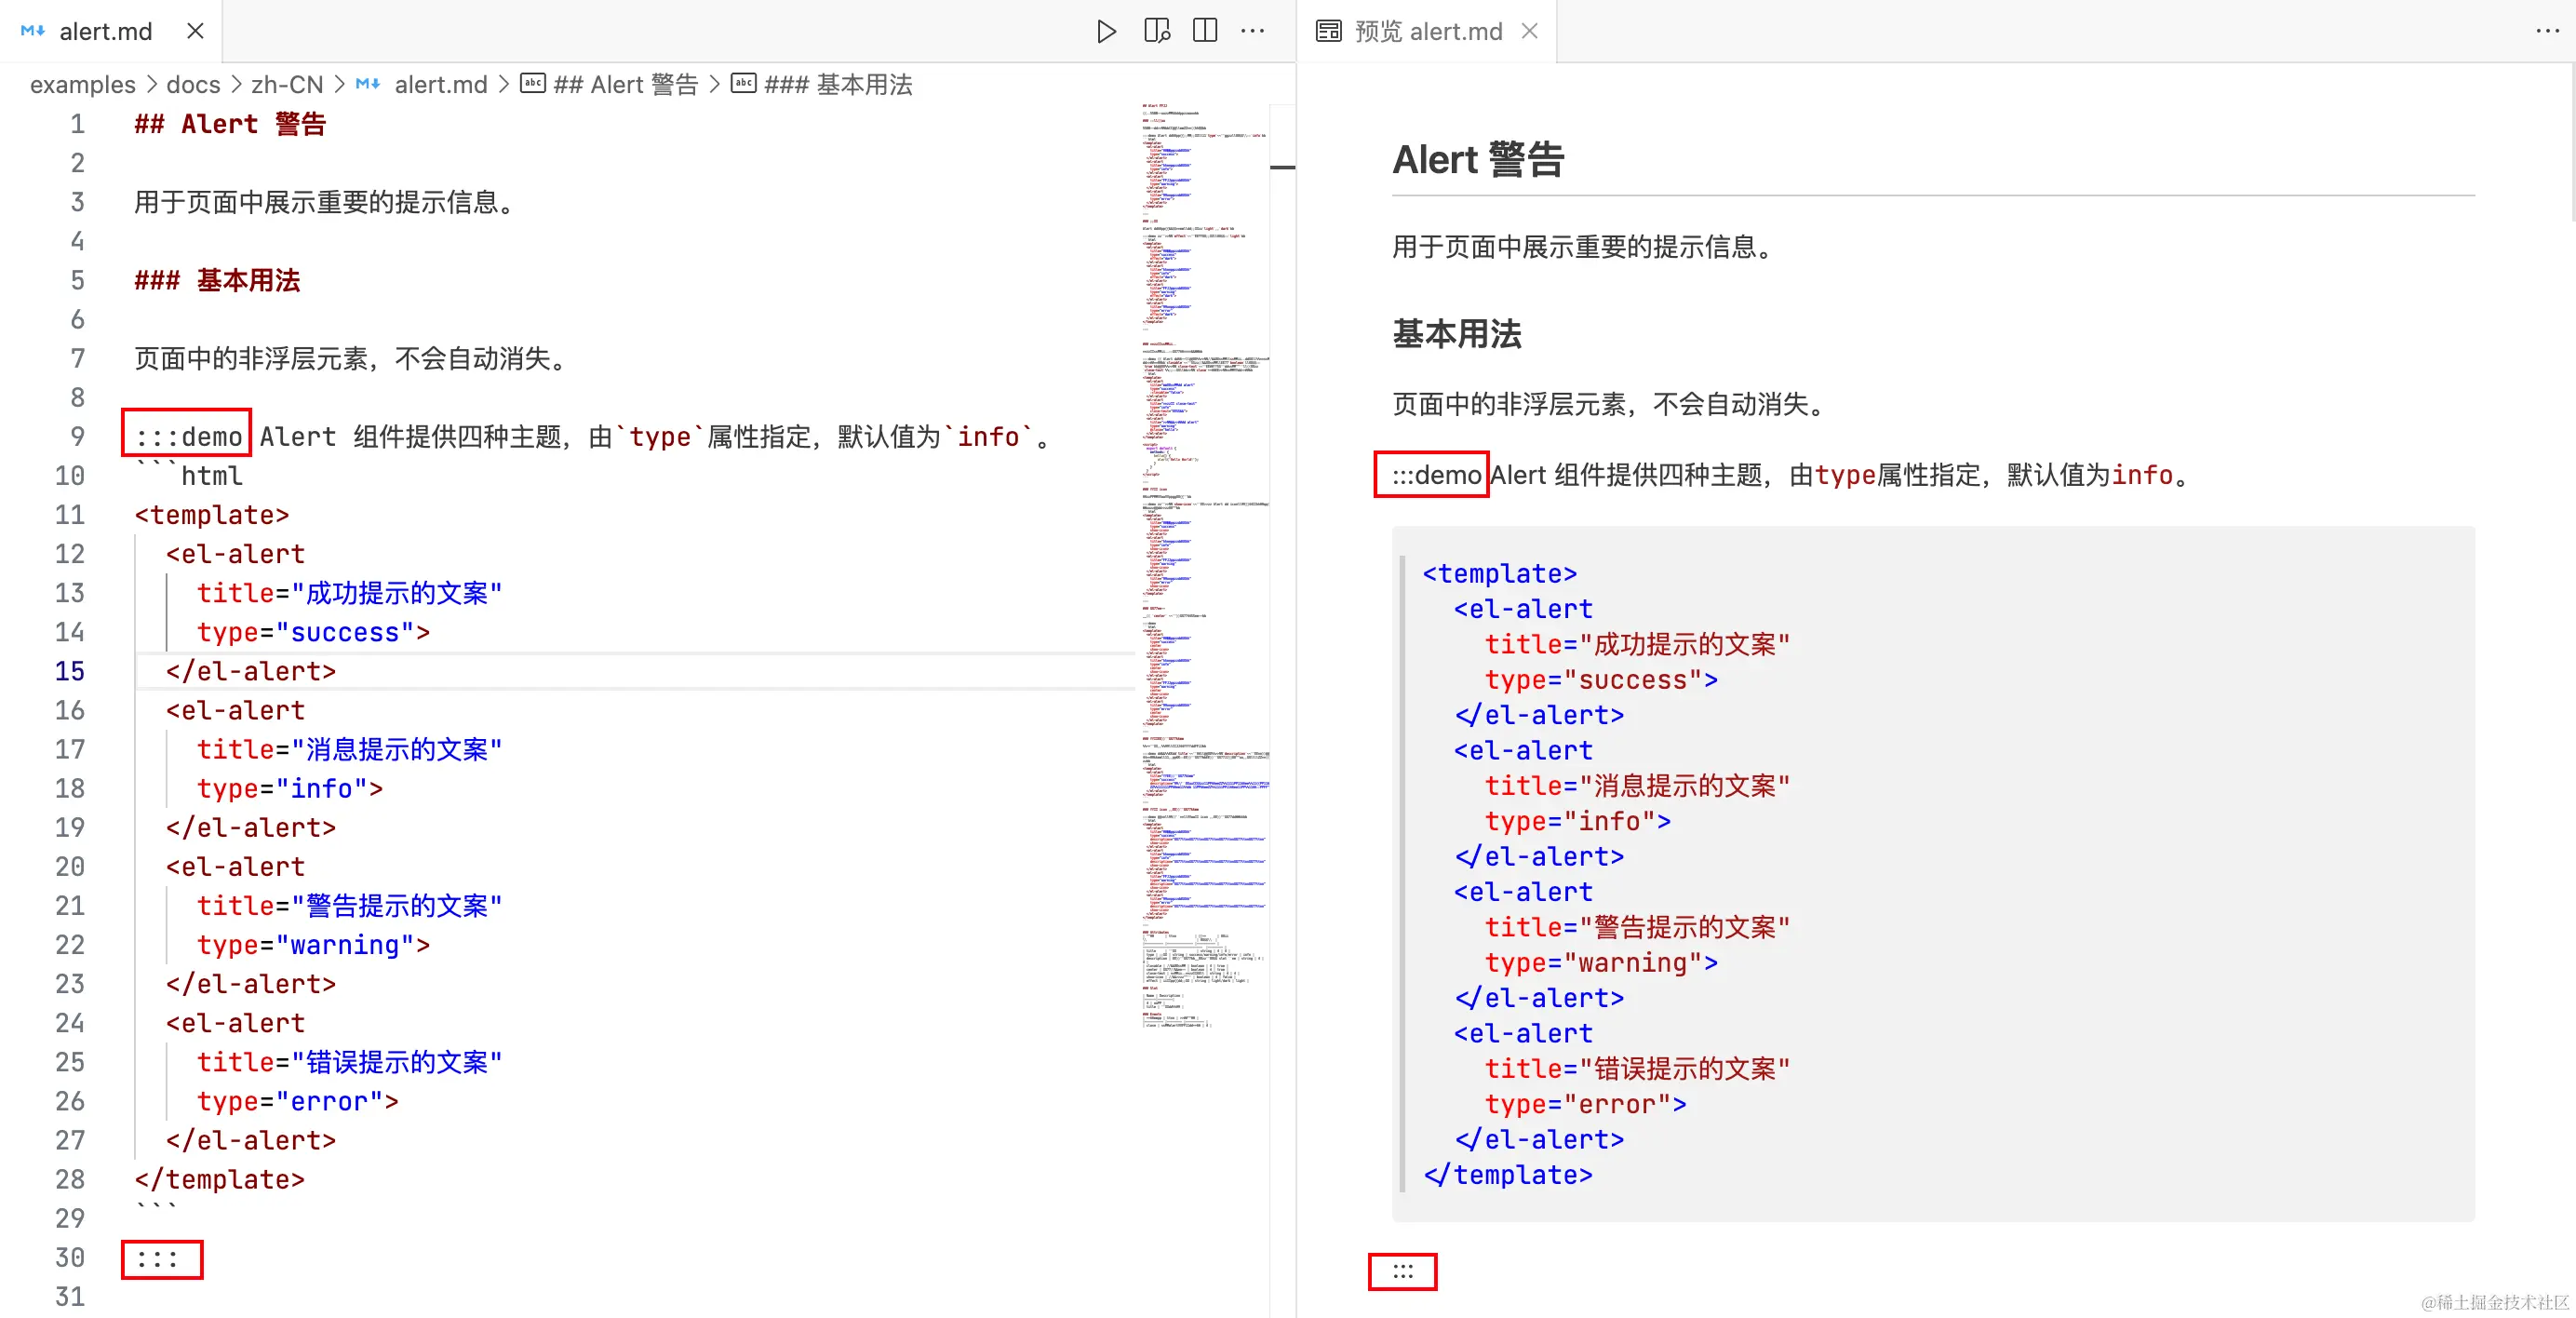Switch to the alert.md editor tab
Viewport: 2576px width, 1318px height.
pyautogui.click(x=105, y=31)
